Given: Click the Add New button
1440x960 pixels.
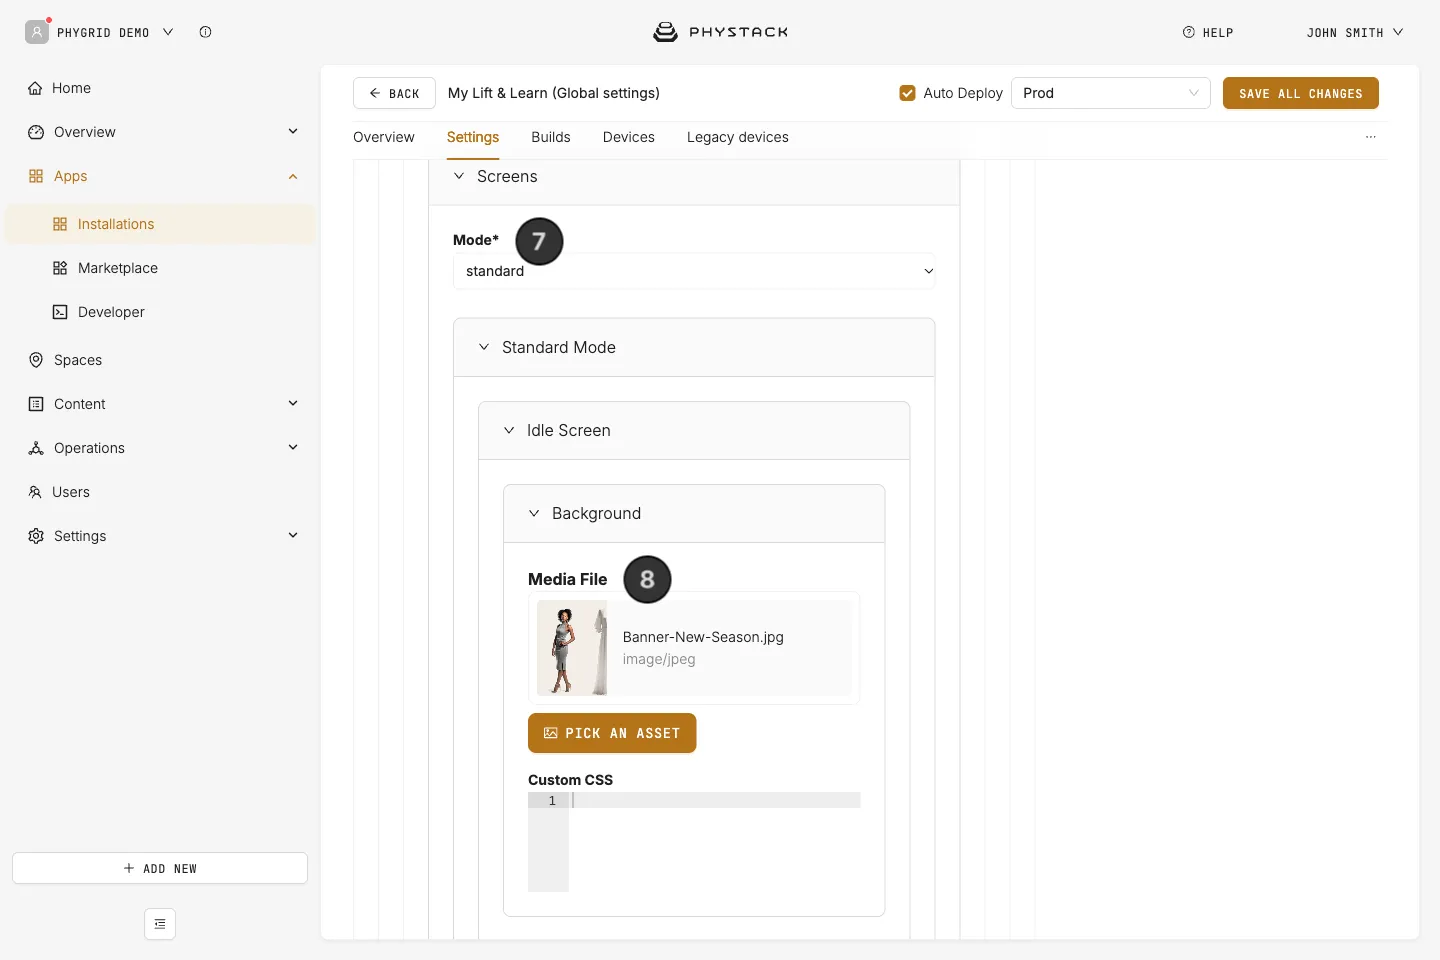Looking at the screenshot, I should pos(160,868).
